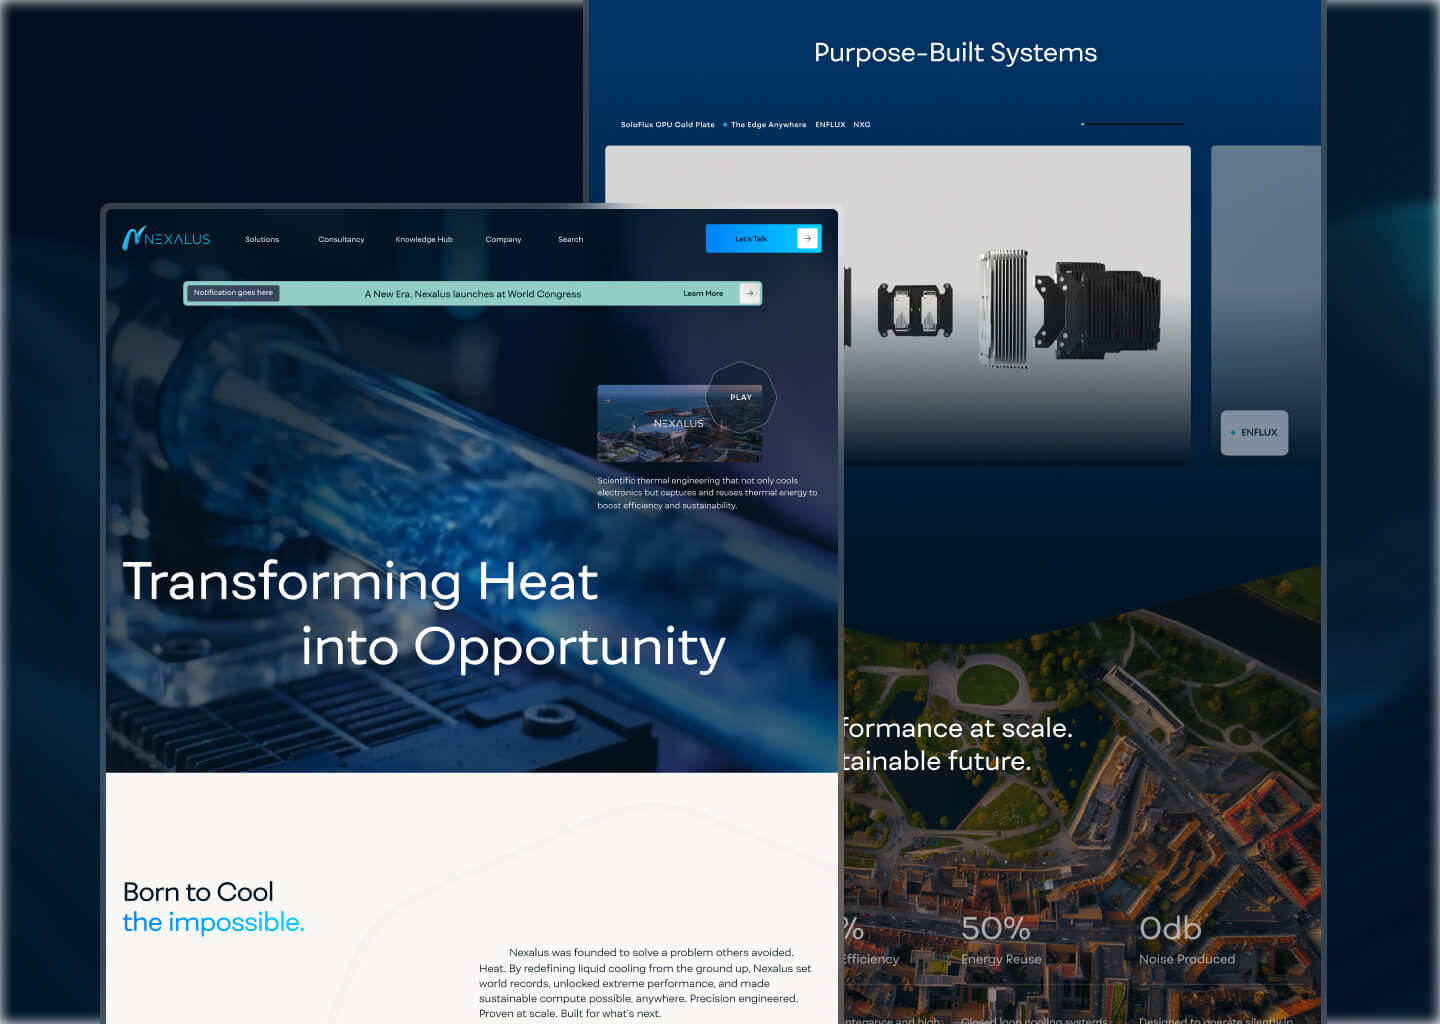The height and width of the screenshot is (1024, 1440).
Task: Click the 'Transforming Heat' headline
Action: [360, 582]
